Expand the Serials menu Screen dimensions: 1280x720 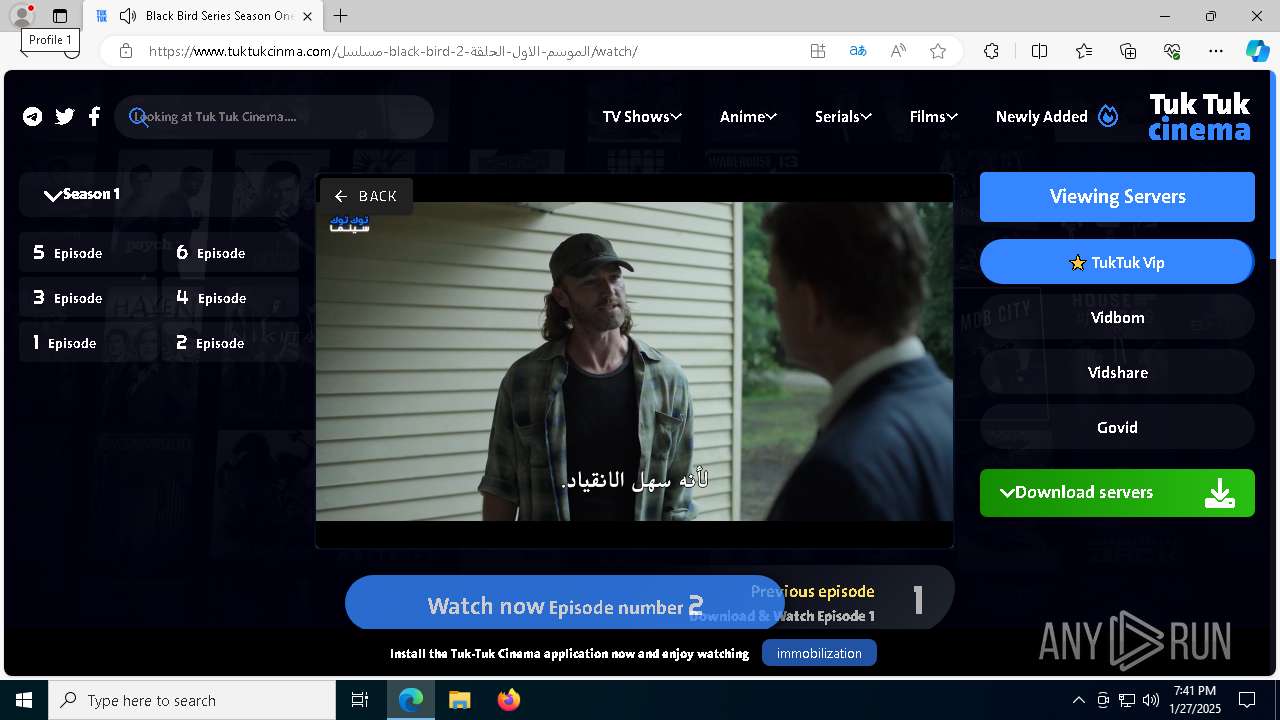pyautogui.click(x=843, y=117)
